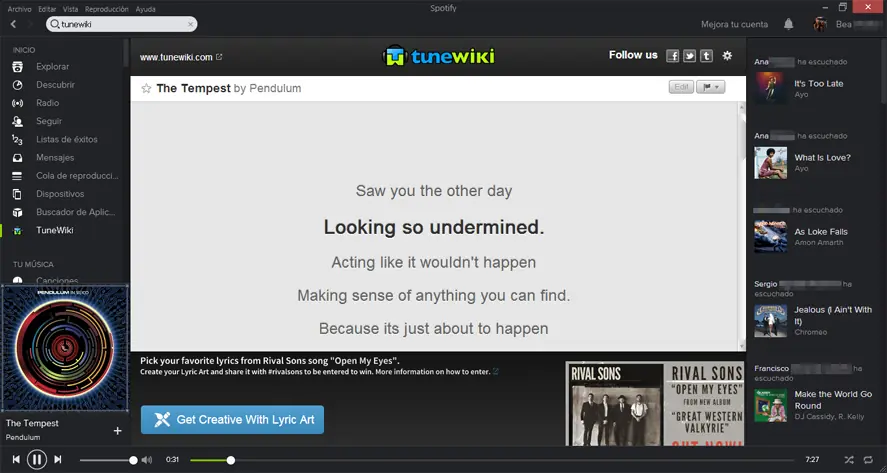887x473 pixels.
Task: Seek within the song progress bar
Action: coord(493,461)
